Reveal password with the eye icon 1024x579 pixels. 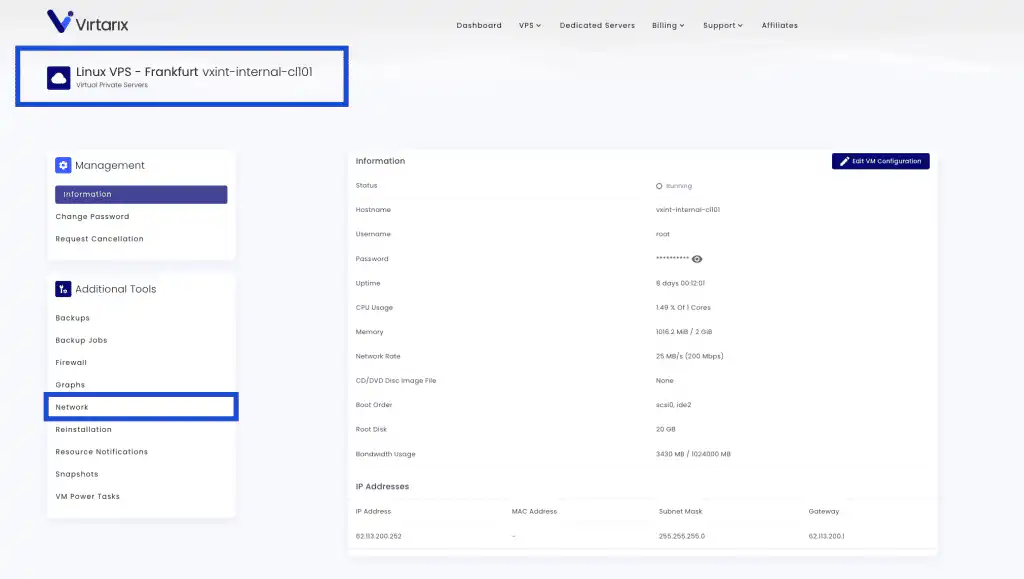pyautogui.click(x=697, y=259)
